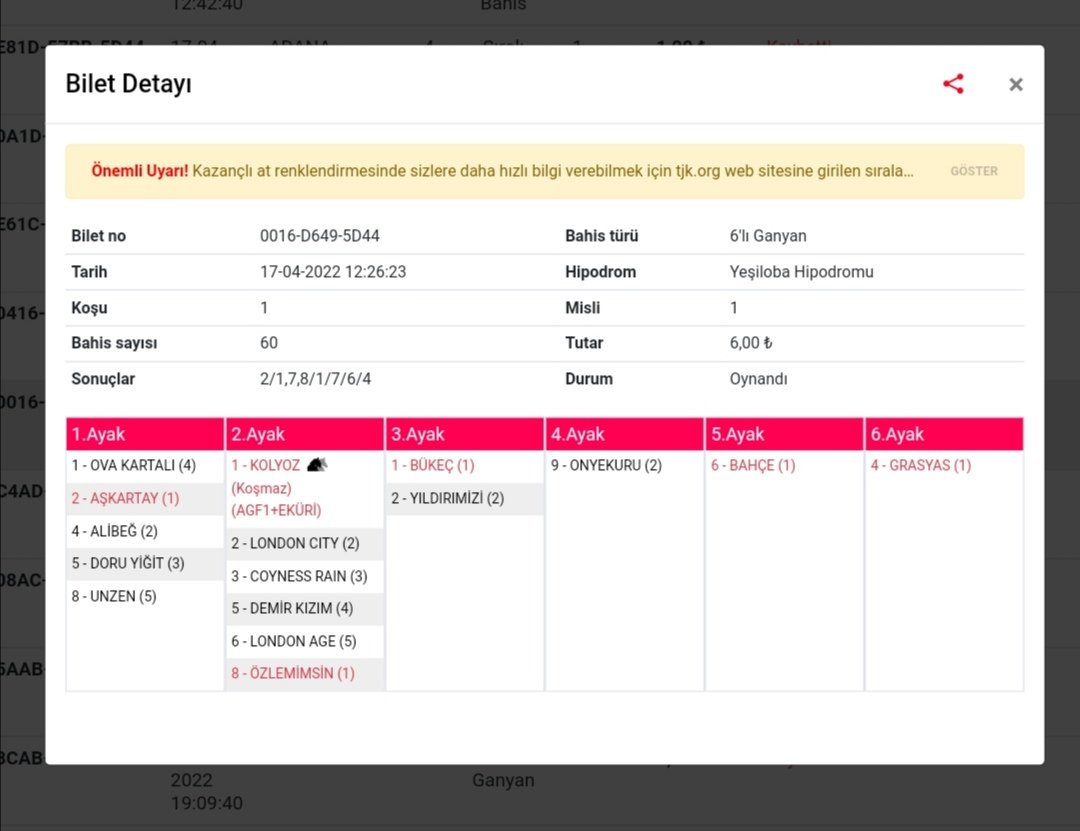Click the Bahis sayısı value 60
The image size is (1080, 831).
pos(269,343)
